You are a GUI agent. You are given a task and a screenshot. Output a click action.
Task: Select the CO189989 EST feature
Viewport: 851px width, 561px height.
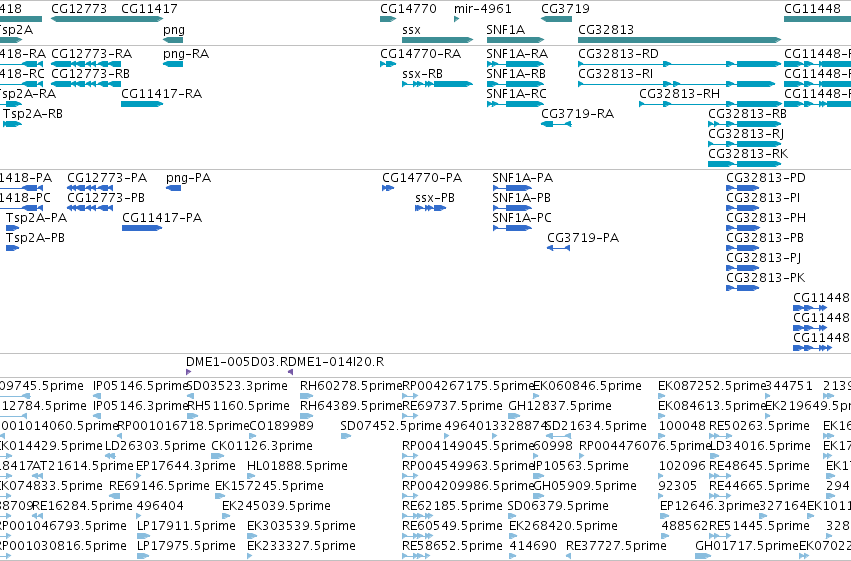(252, 436)
